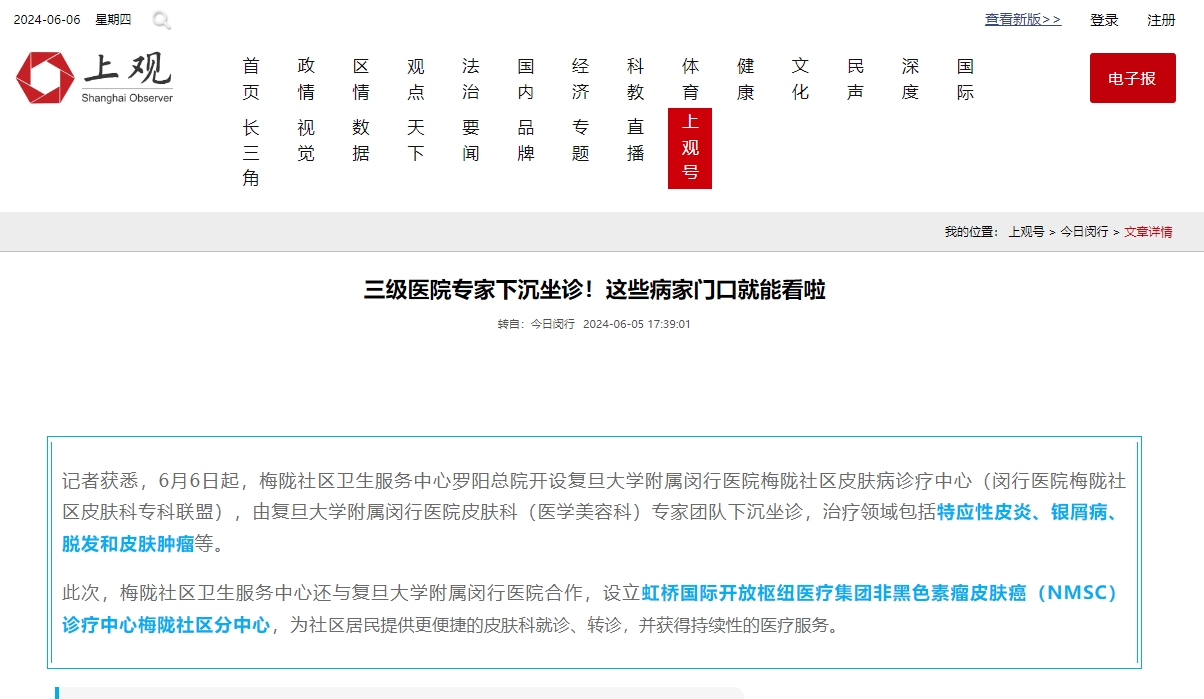
Task: Open the 经济 navigation section
Action: tap(581, 79)
